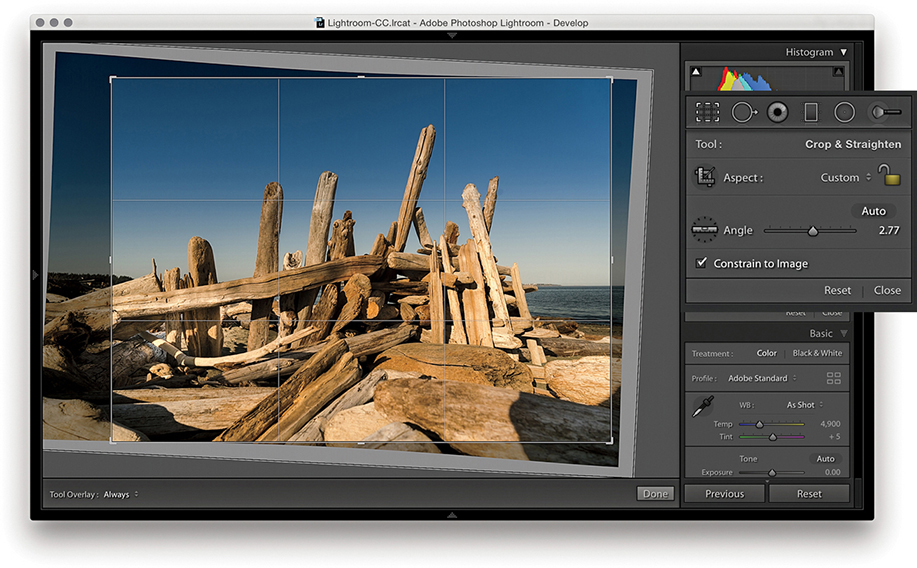The image size is (917, 568).
Task: Click the Done button below photo
Action: click(x=656, y=493)
